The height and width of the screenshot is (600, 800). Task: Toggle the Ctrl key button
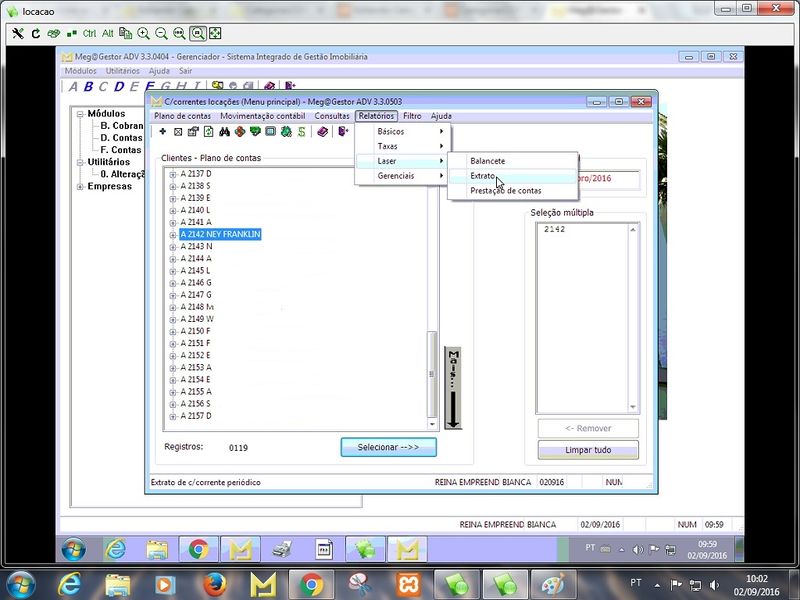coord(90,33)
